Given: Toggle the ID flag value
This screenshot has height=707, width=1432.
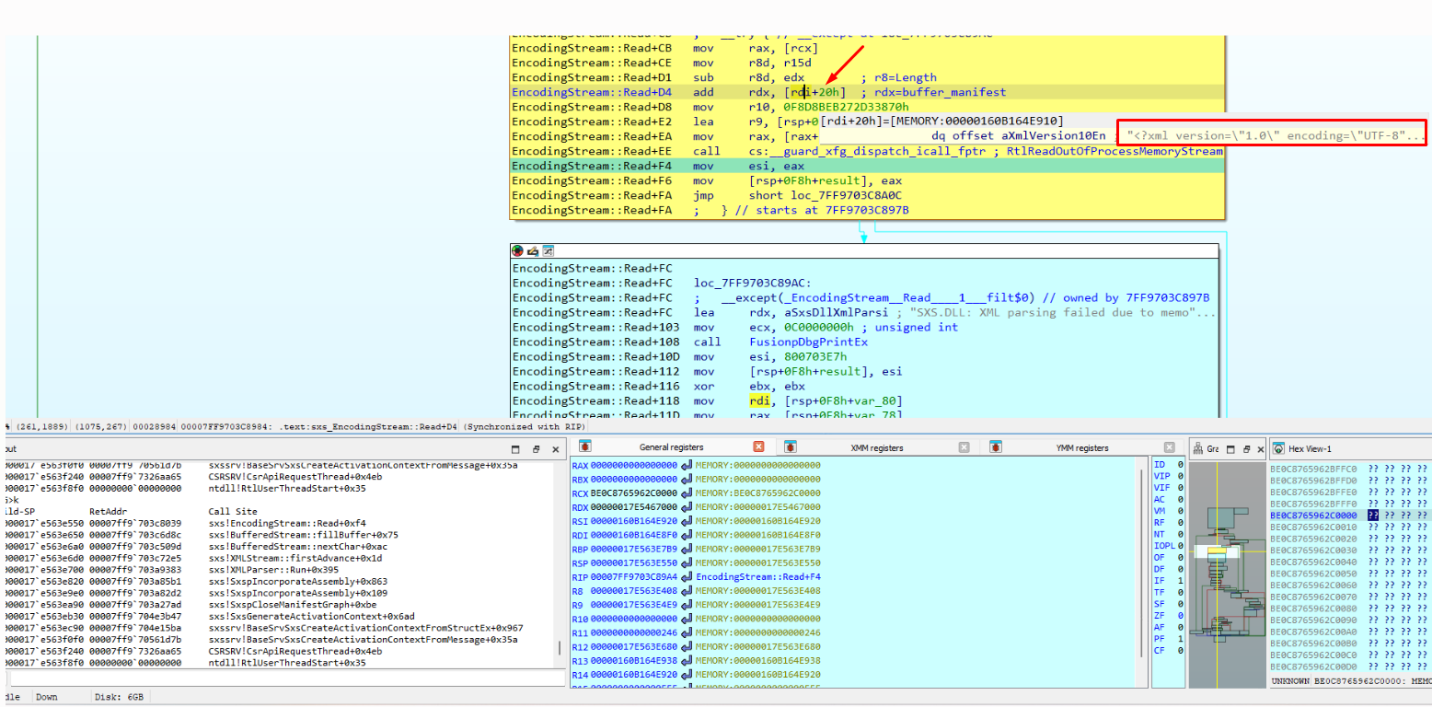Looking at the screenshot, I should pyautogui.click(x=1180, y=465).
